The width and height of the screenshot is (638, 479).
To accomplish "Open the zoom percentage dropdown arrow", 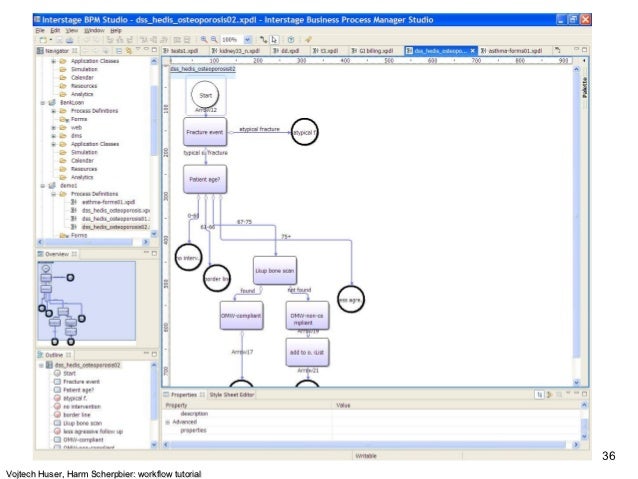I will pos(247,39).
